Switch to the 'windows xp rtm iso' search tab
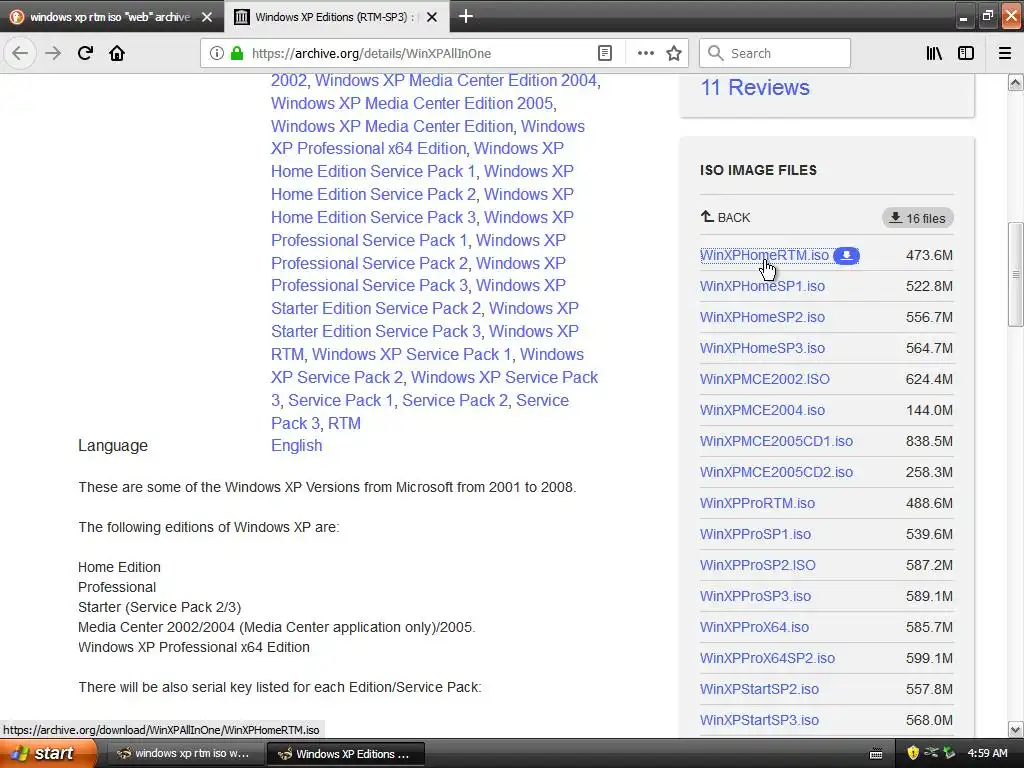 pos(110,17)
